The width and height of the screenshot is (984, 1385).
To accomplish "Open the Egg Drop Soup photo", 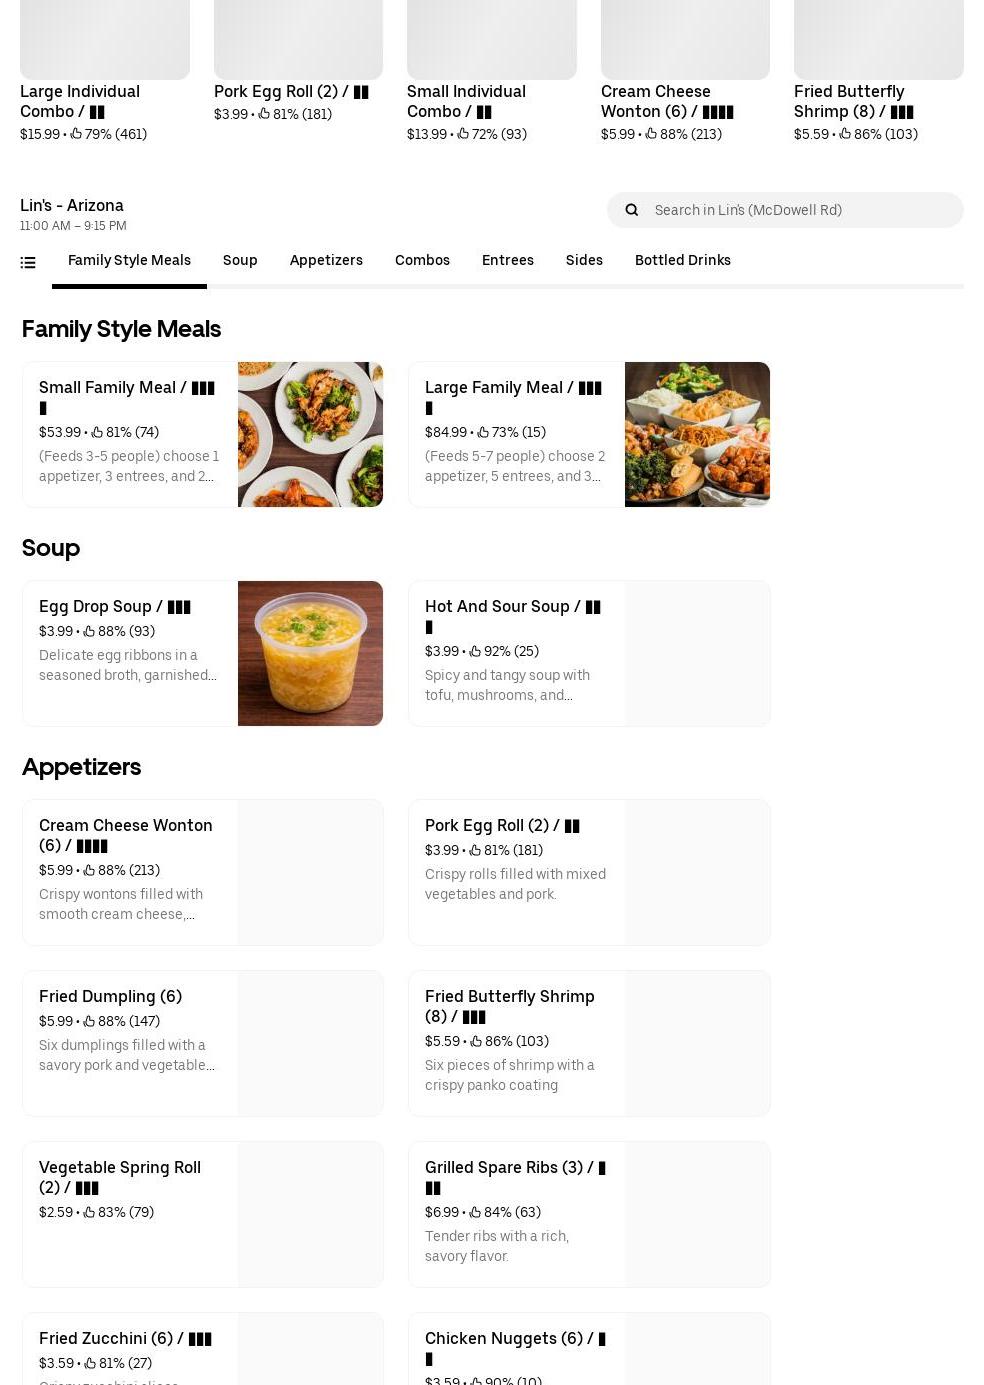I will [x=310, y=653].
